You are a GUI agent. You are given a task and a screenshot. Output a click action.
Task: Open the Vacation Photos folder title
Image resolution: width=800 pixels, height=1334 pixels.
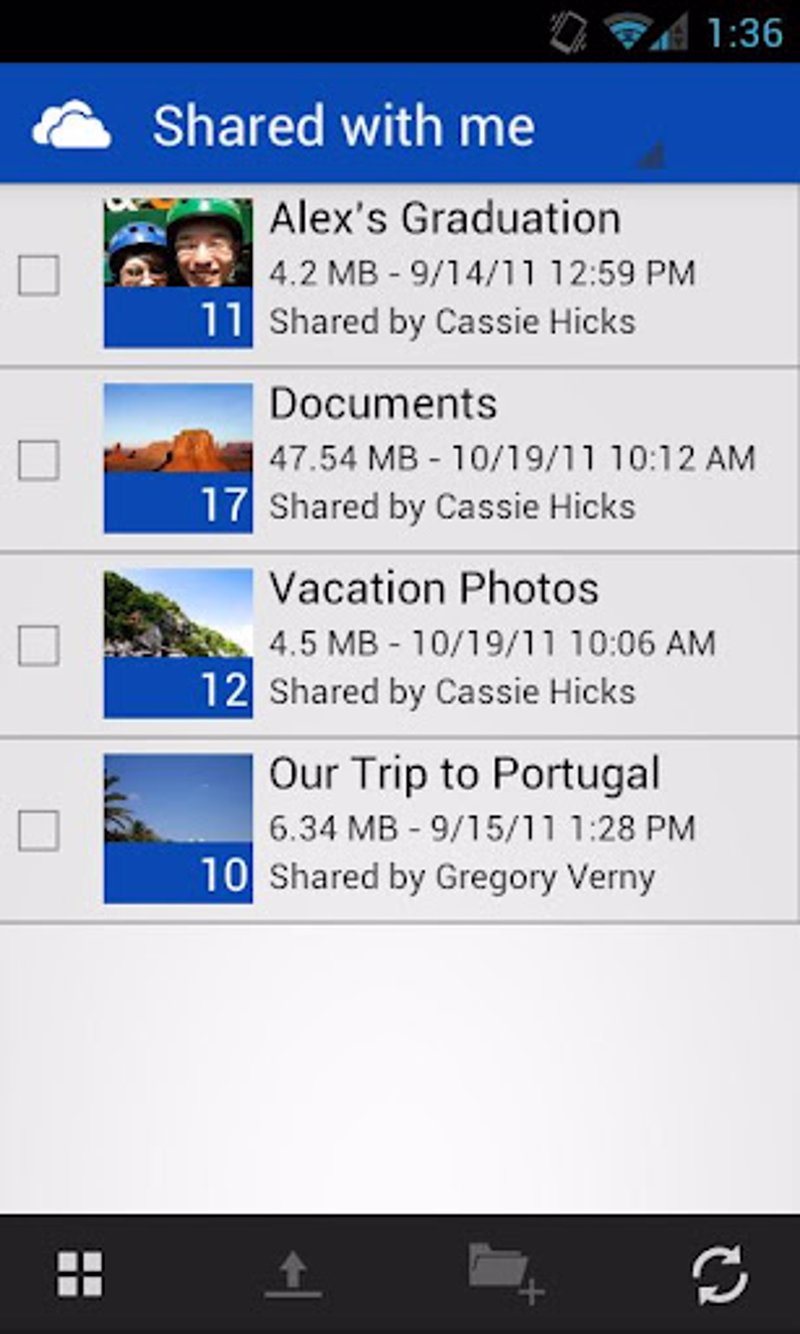pos(434,588)
